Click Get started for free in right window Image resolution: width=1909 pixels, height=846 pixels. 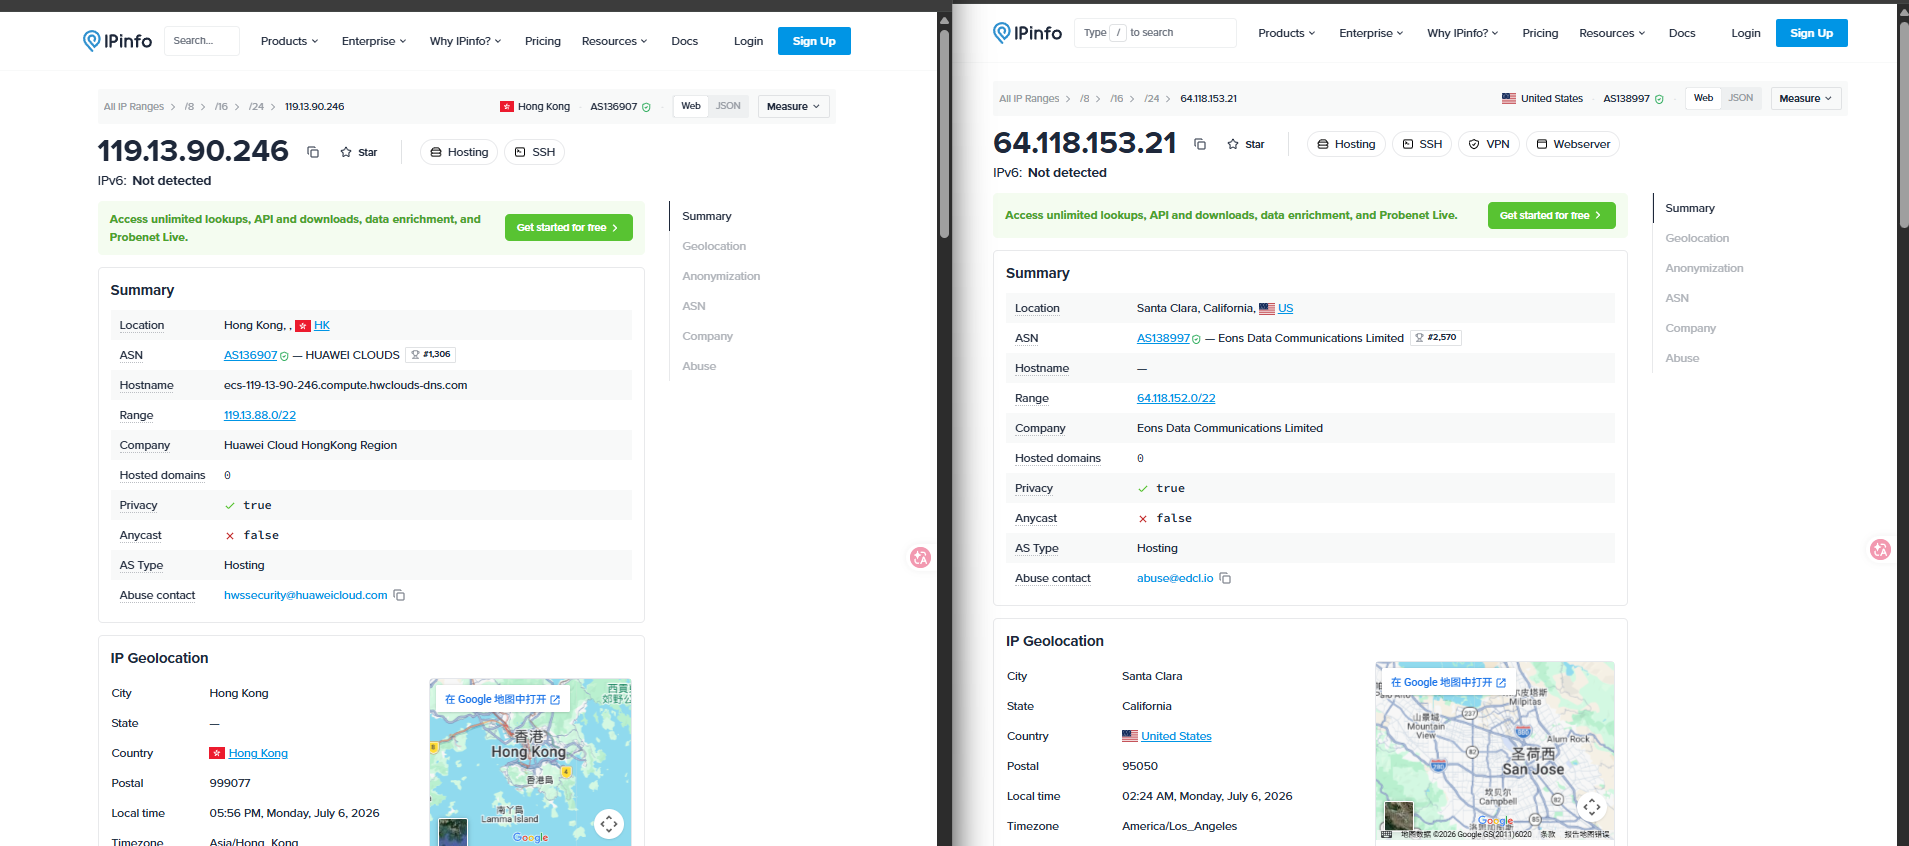(1551, 215)
